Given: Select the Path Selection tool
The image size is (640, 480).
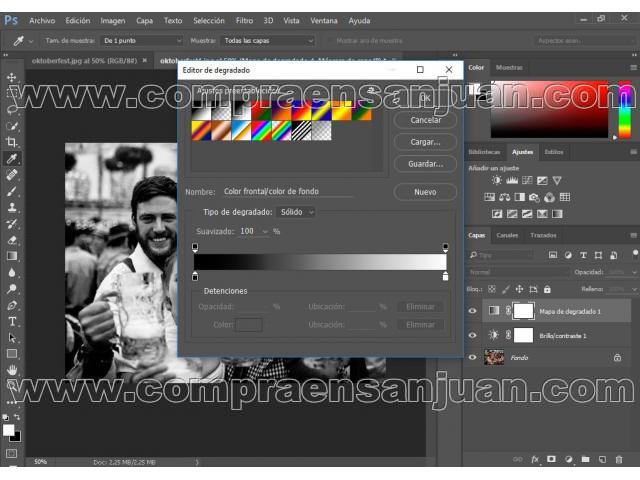Looking at the screenshot, I should point(11,338).
